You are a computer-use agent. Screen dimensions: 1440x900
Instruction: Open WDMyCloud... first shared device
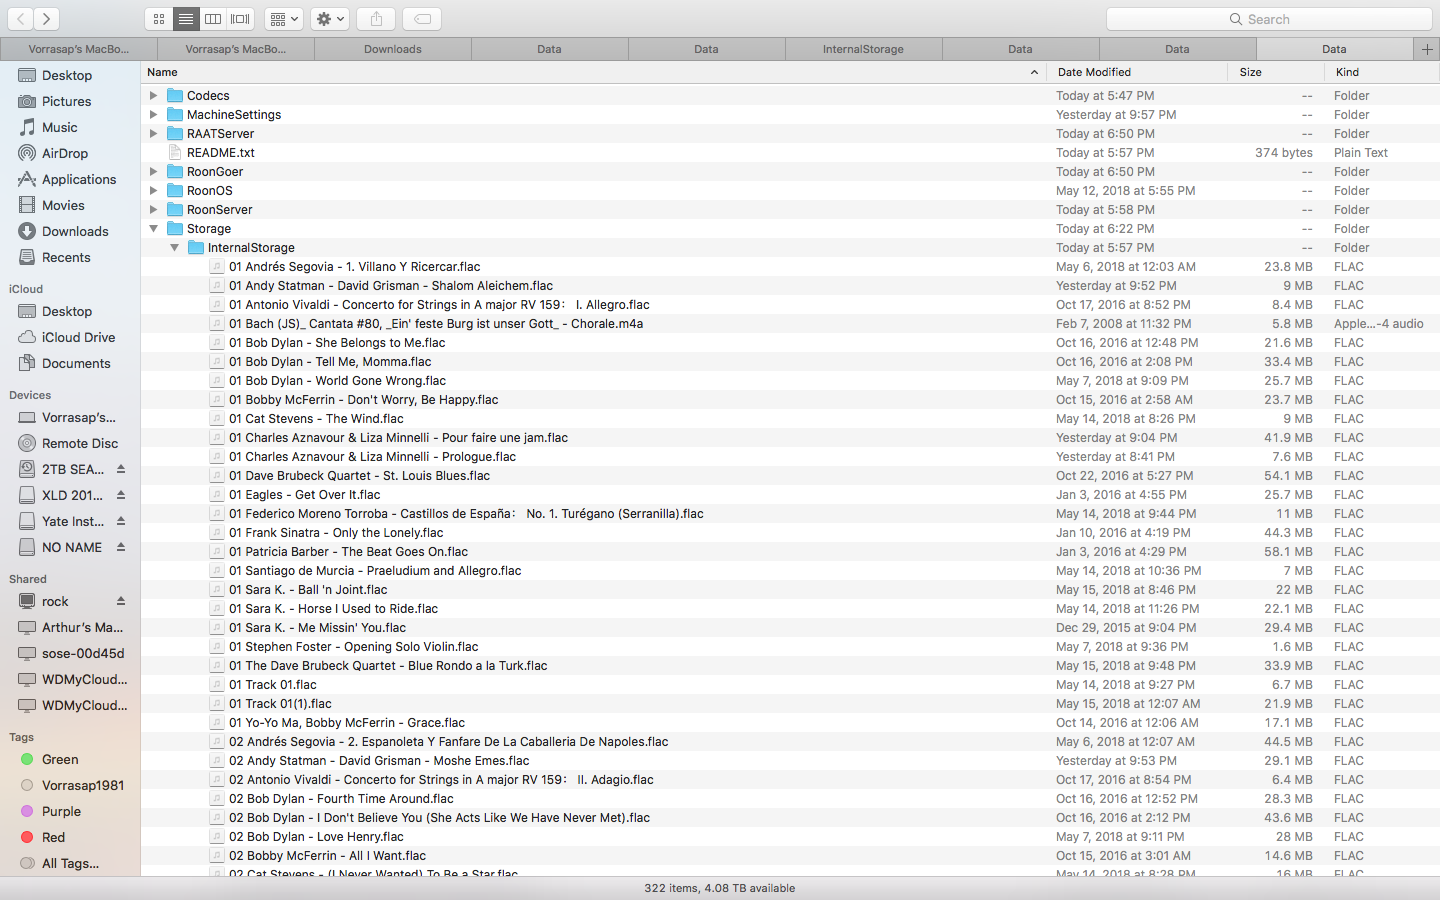pyautogui.click(x=84, y=679)
